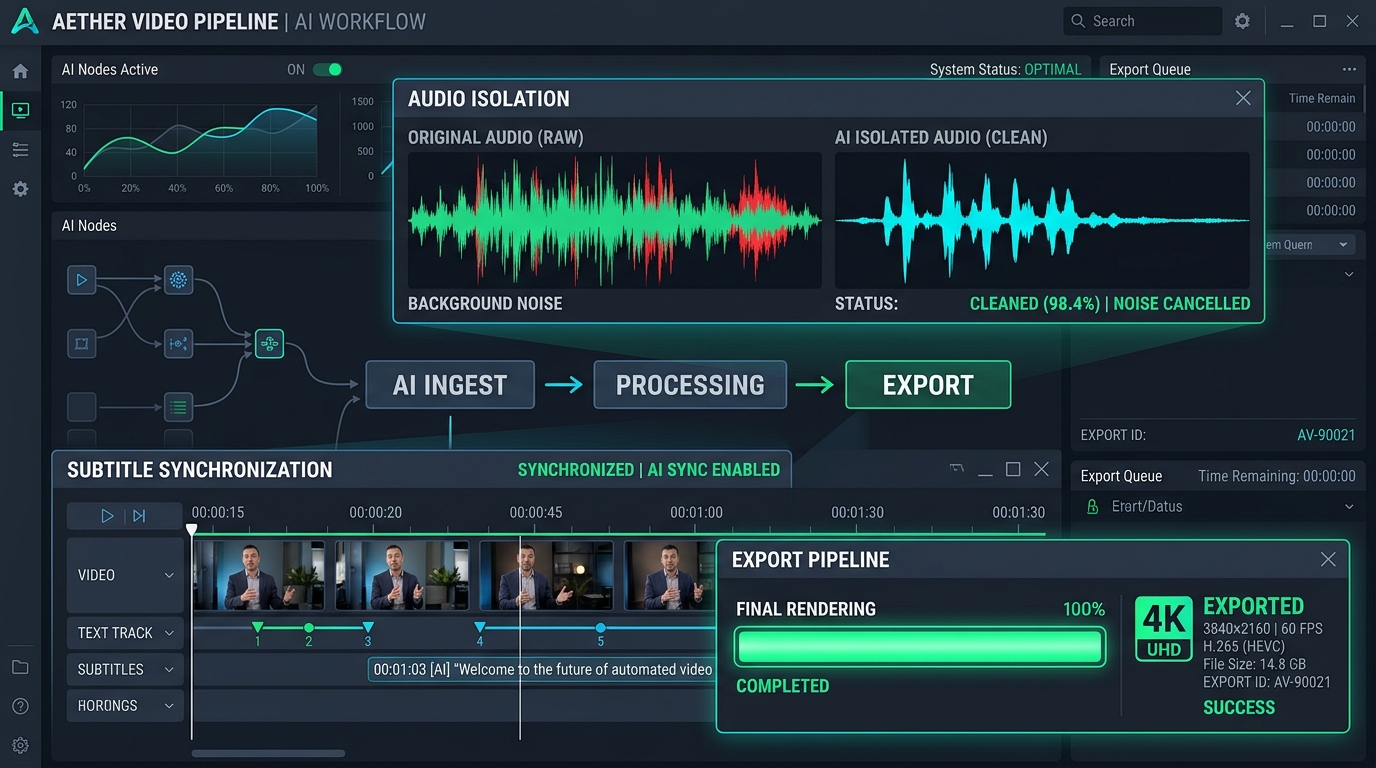Expand the SUBTITLES track dropdown
The image size is (1376, 768).
(x=169, y=670)
